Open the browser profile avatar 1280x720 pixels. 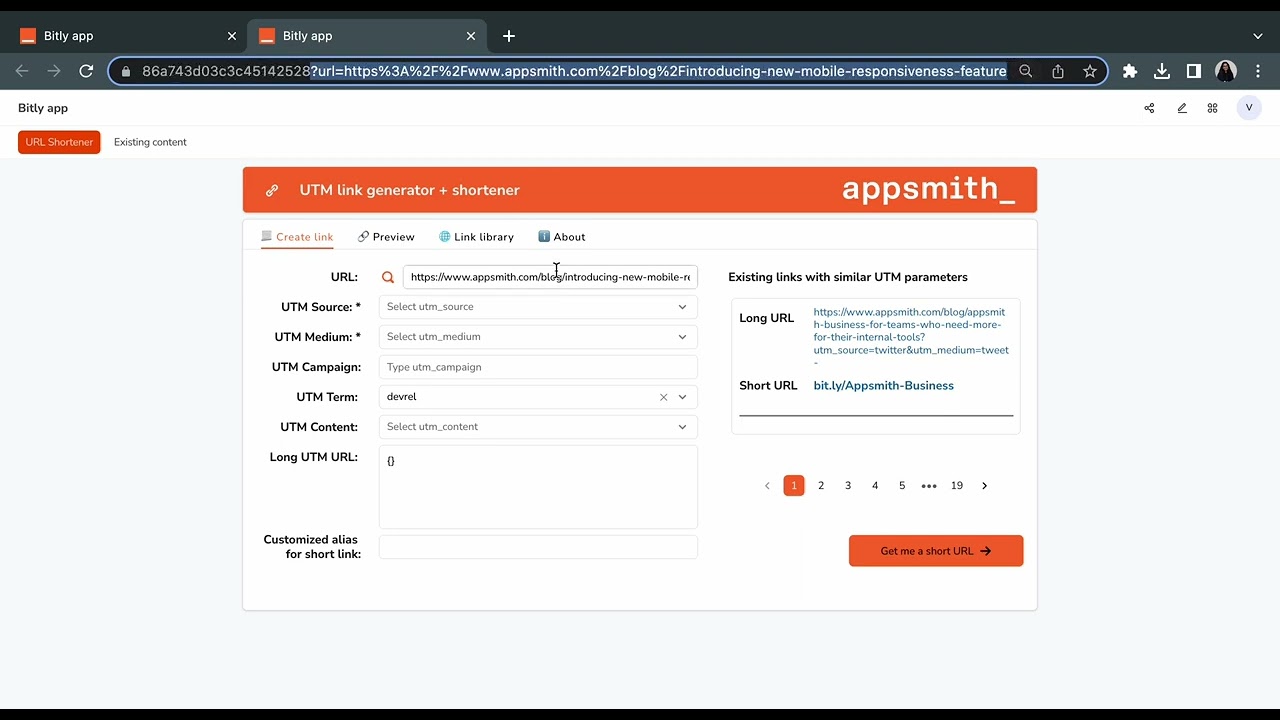coord(1226,71)
